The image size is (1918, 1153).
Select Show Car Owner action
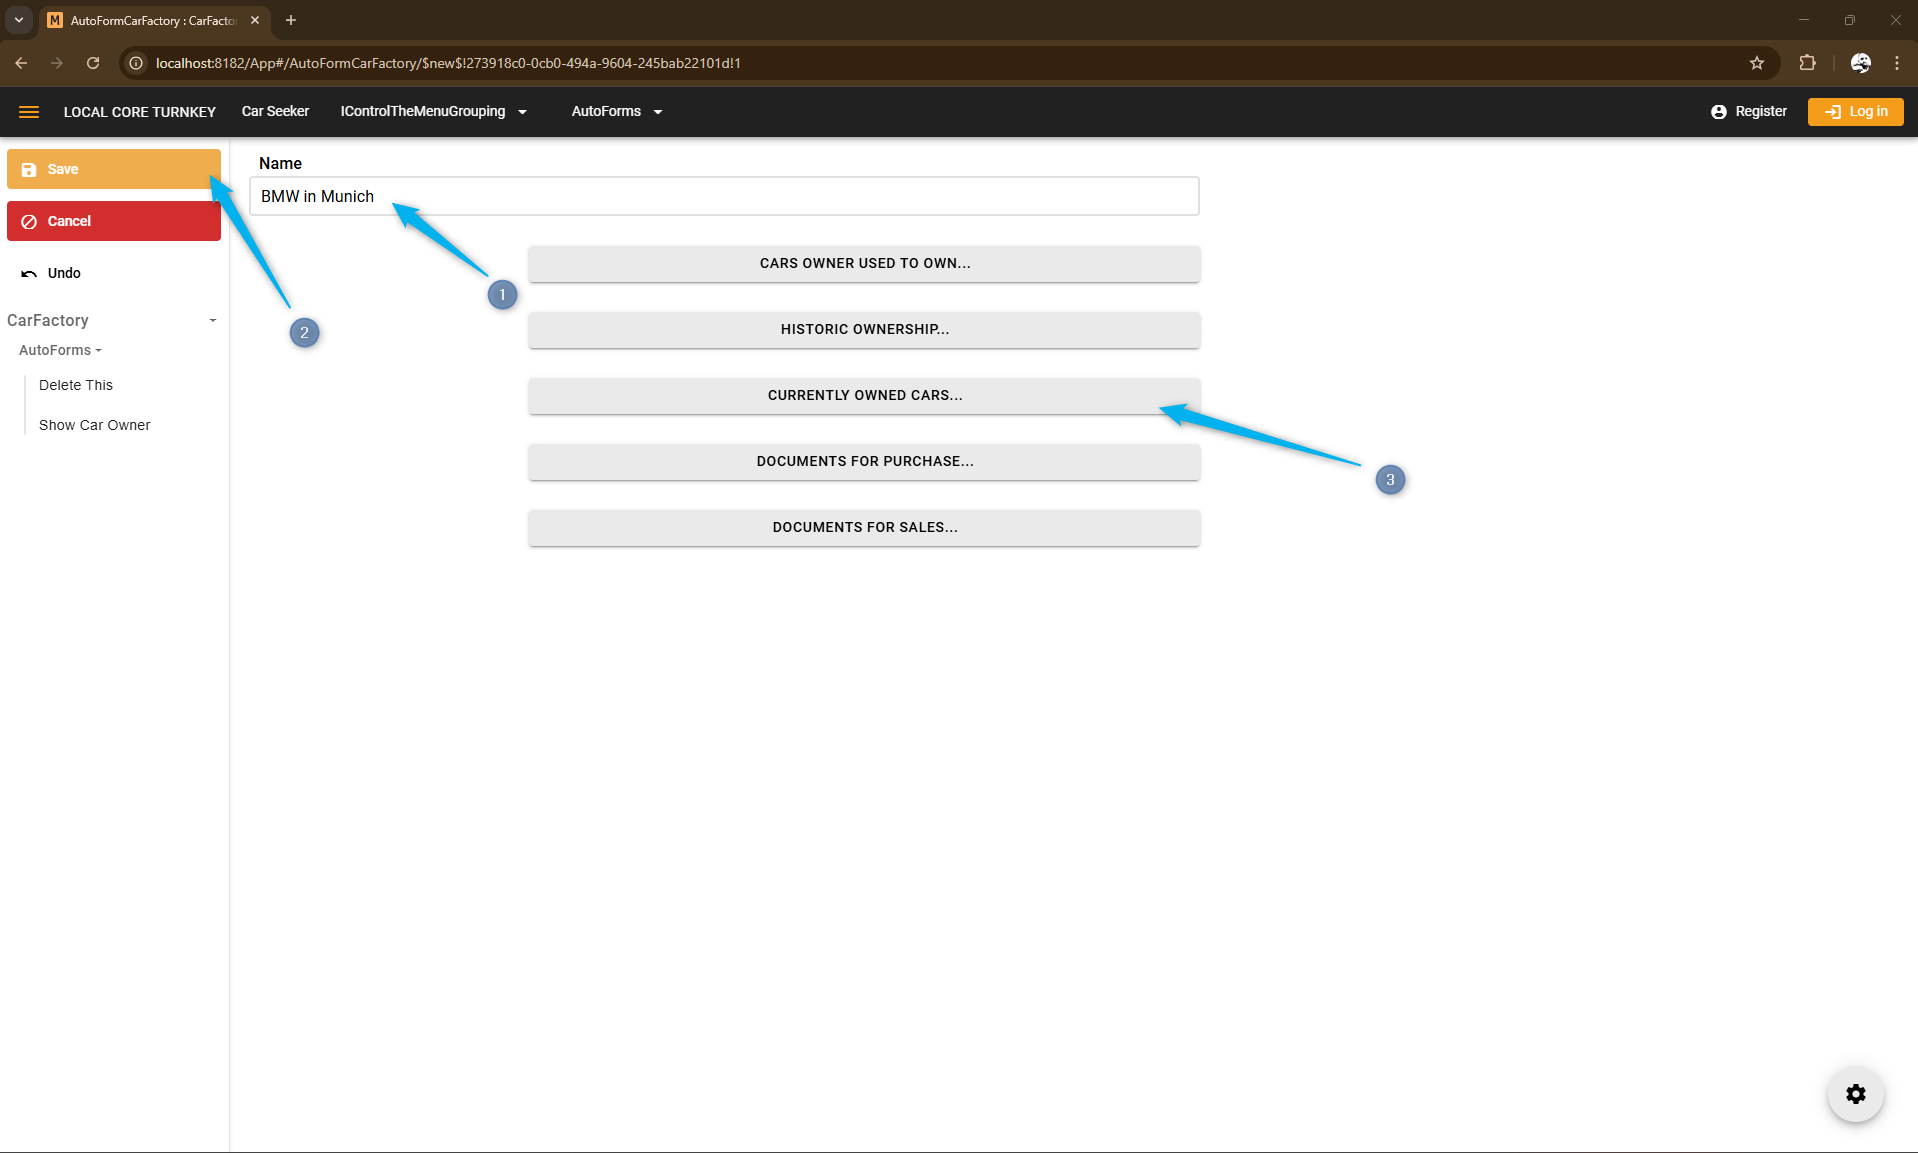tap(94, 425)
